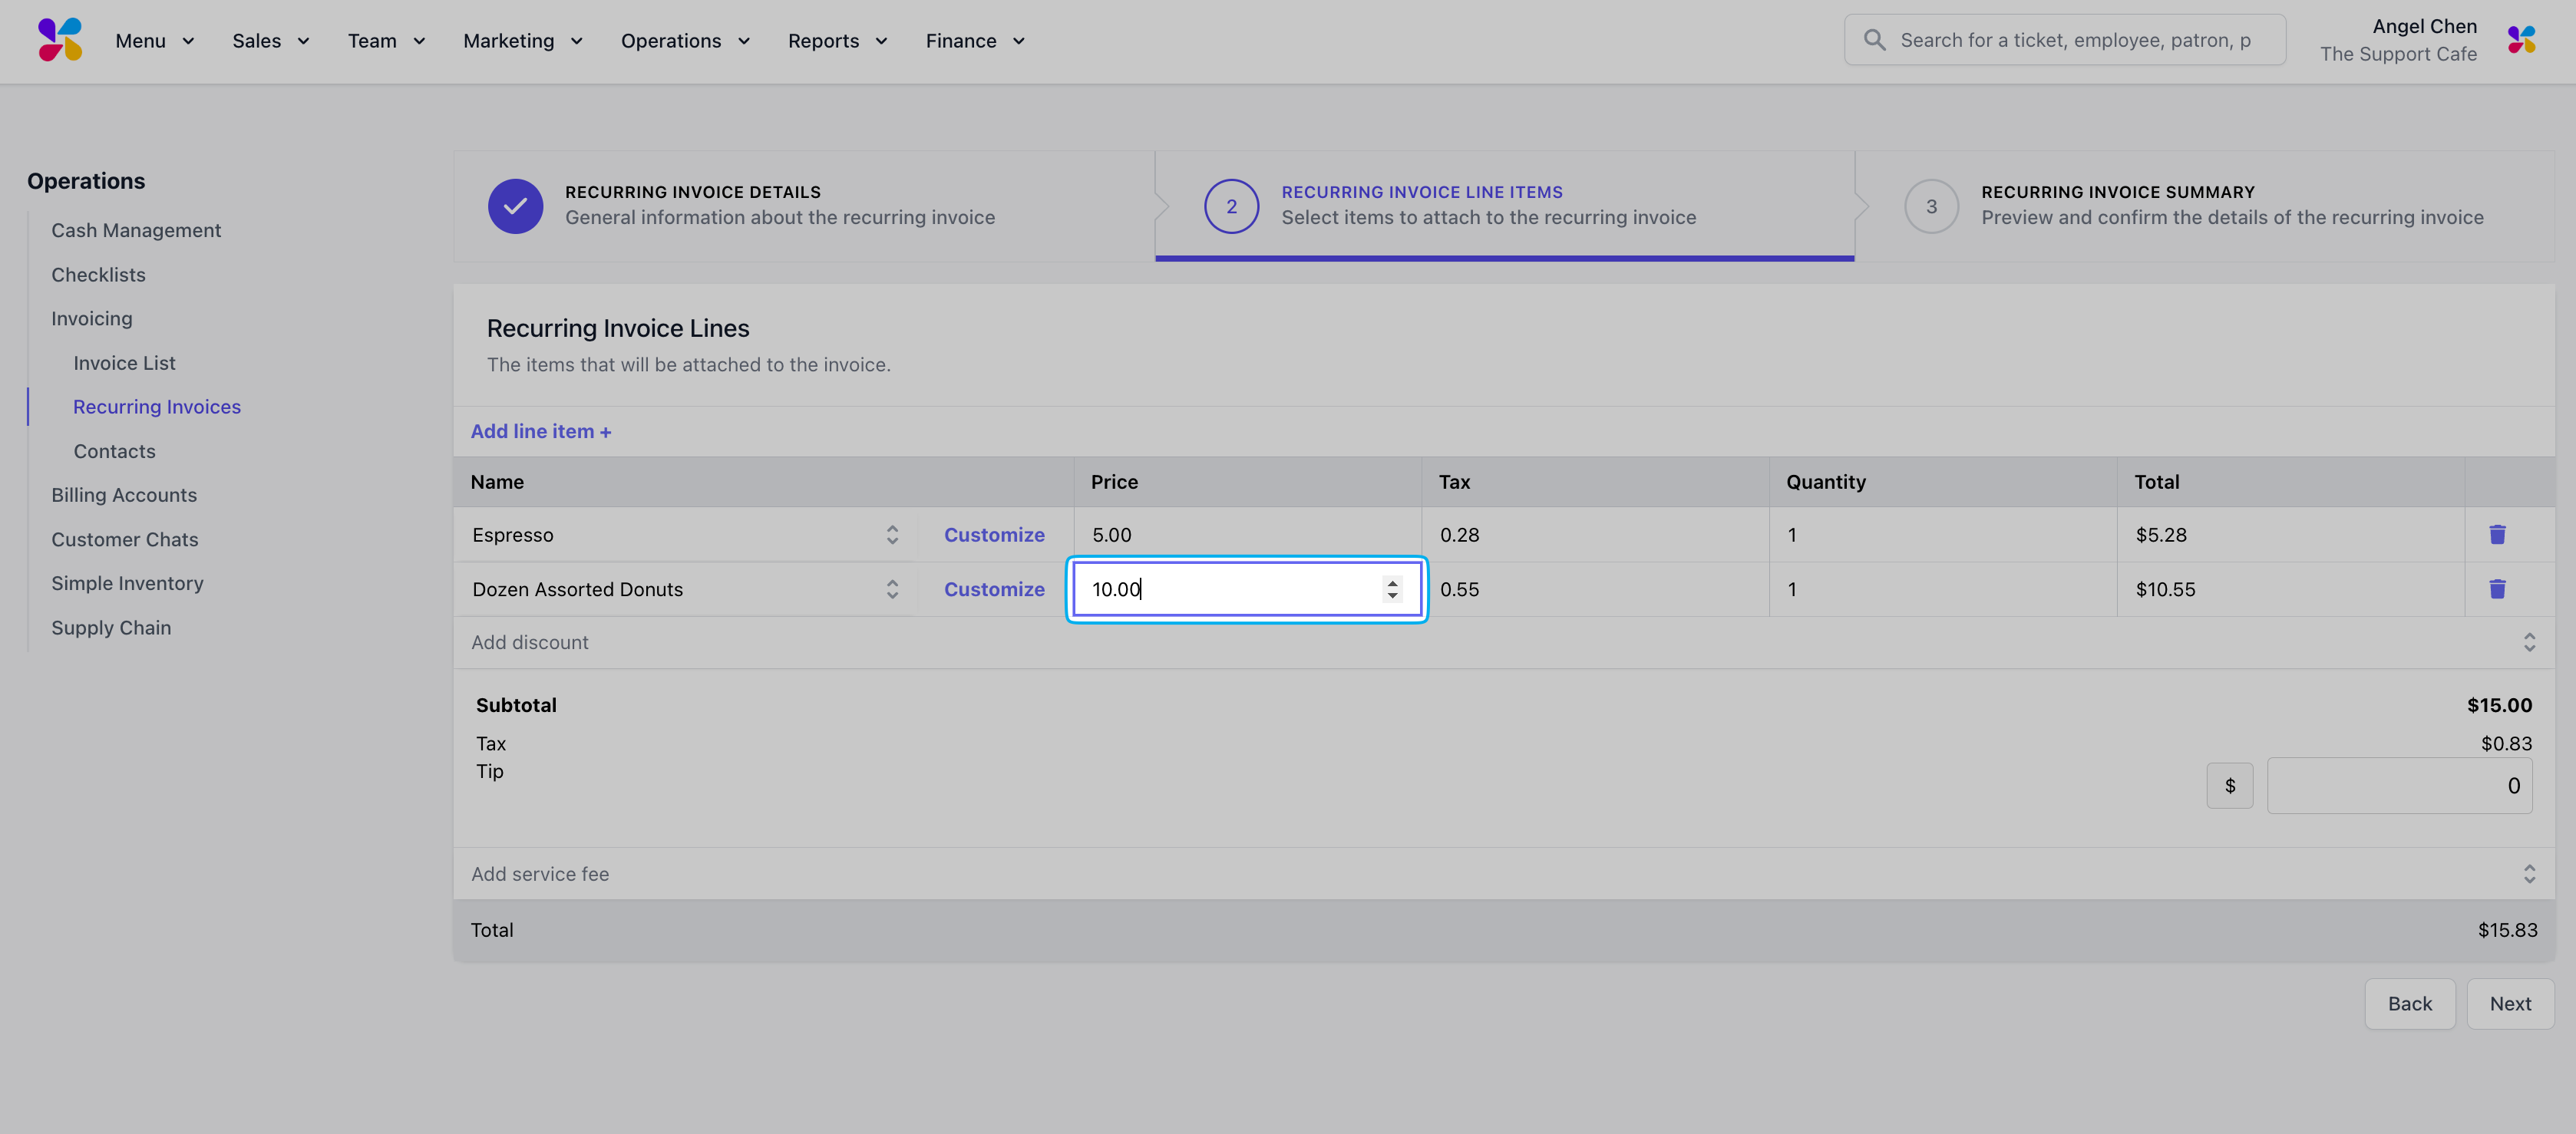Click the step 3 summary circle

[1931, 206]
